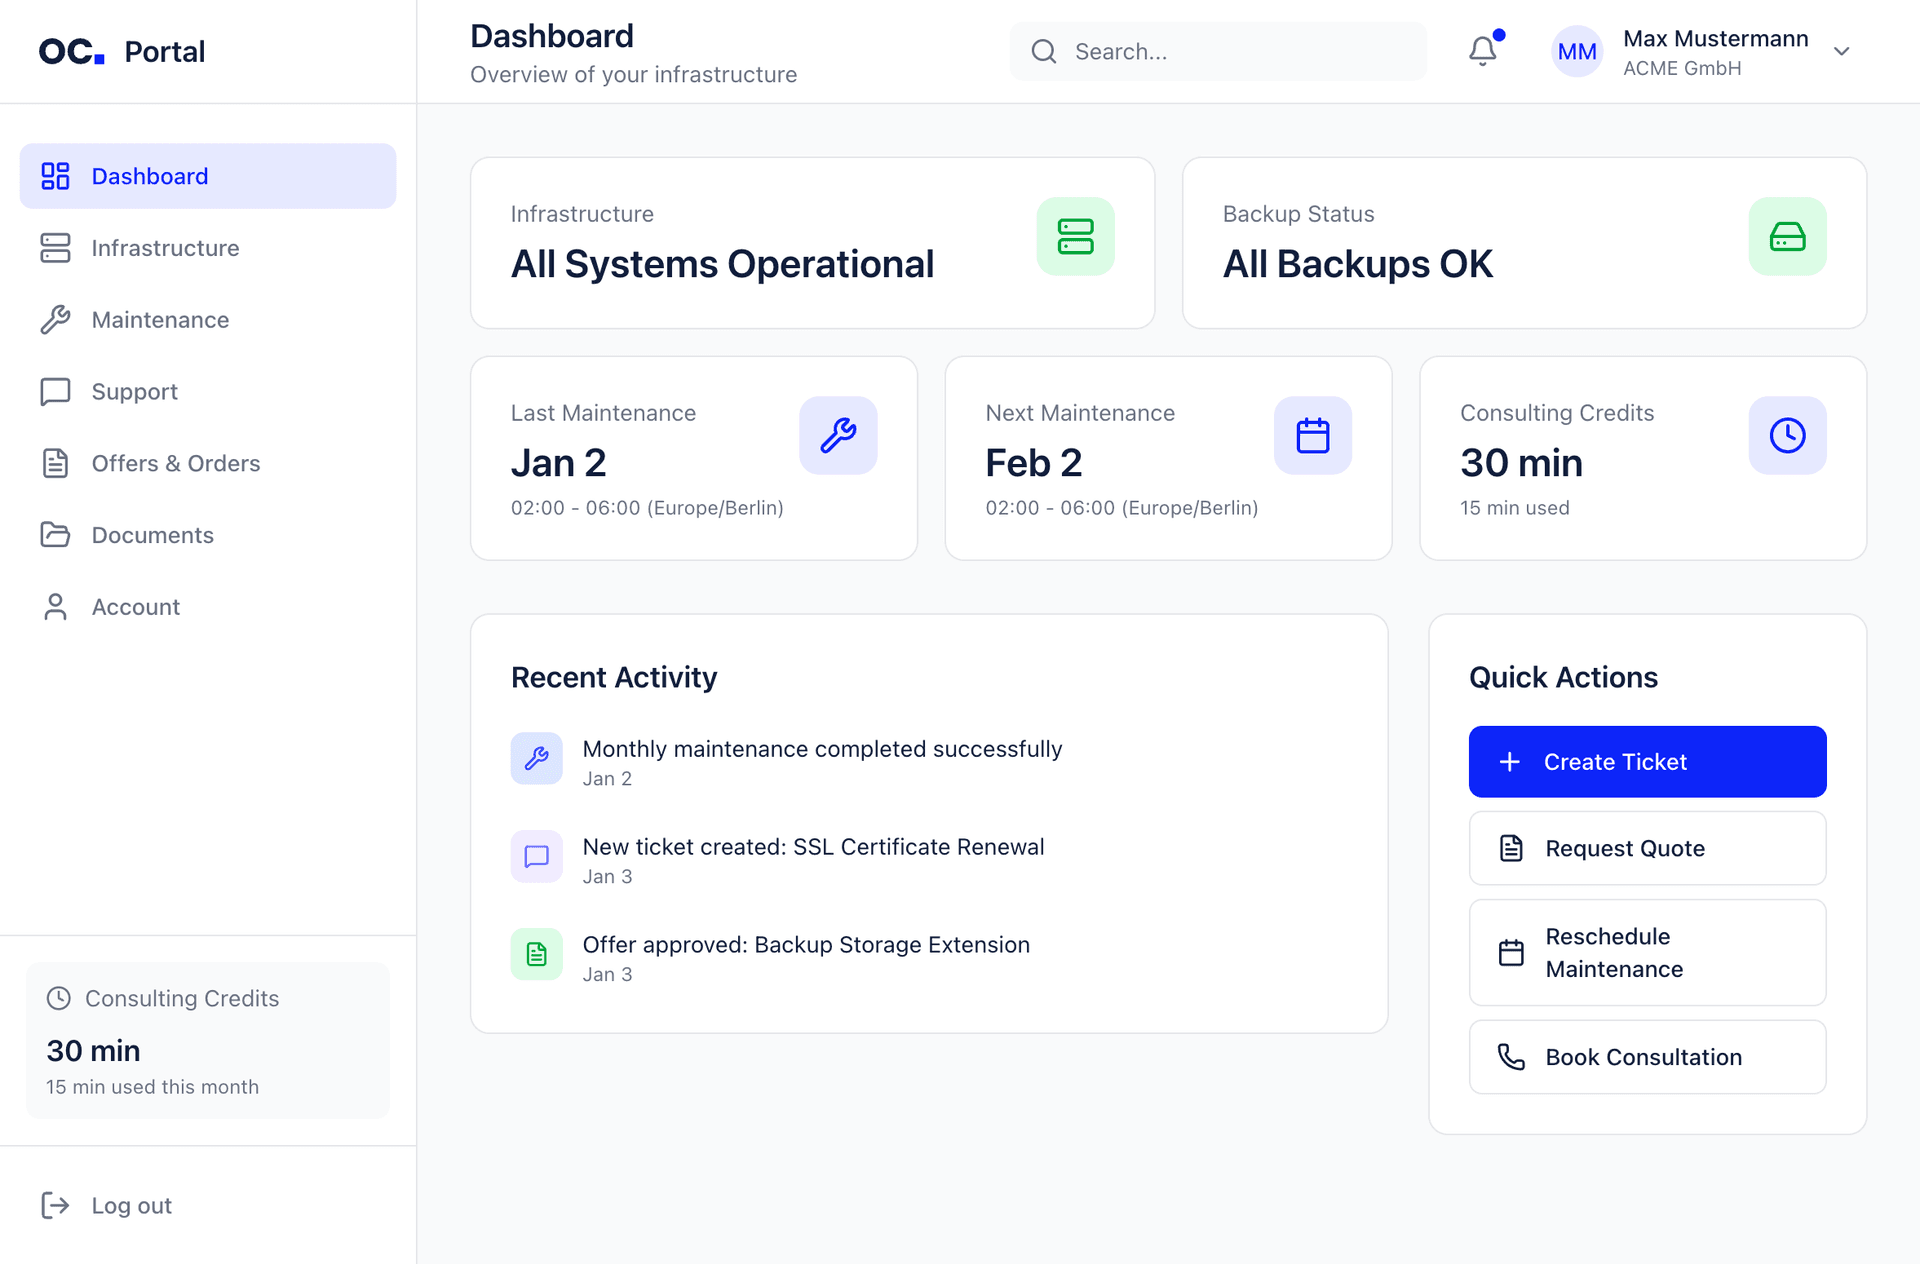Click the clock icon on Consulting Credits card

tap(1788, 435)
